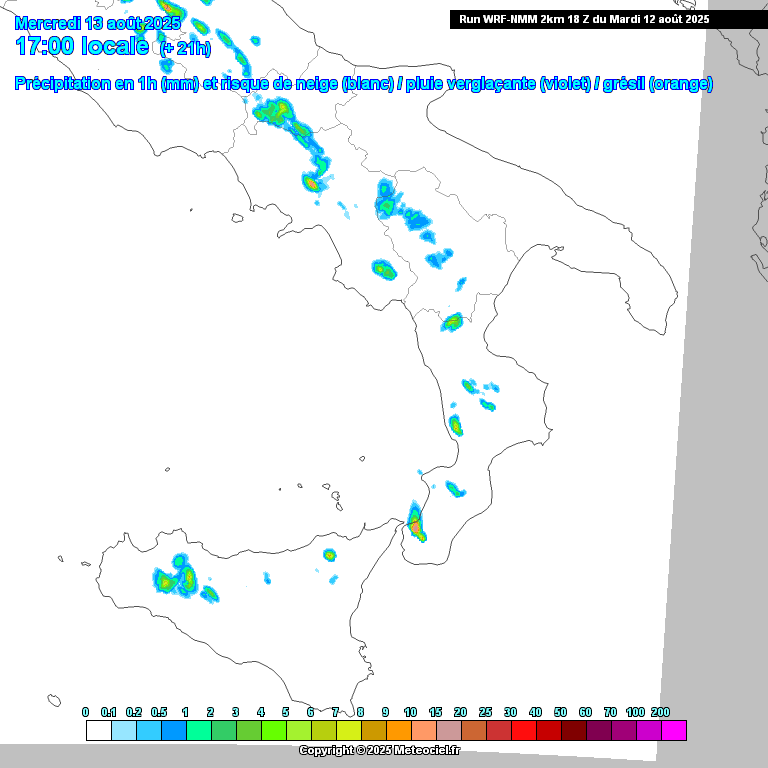
Task: Select the blue 0.5 mm legend swatch
Action: point(173,731)
